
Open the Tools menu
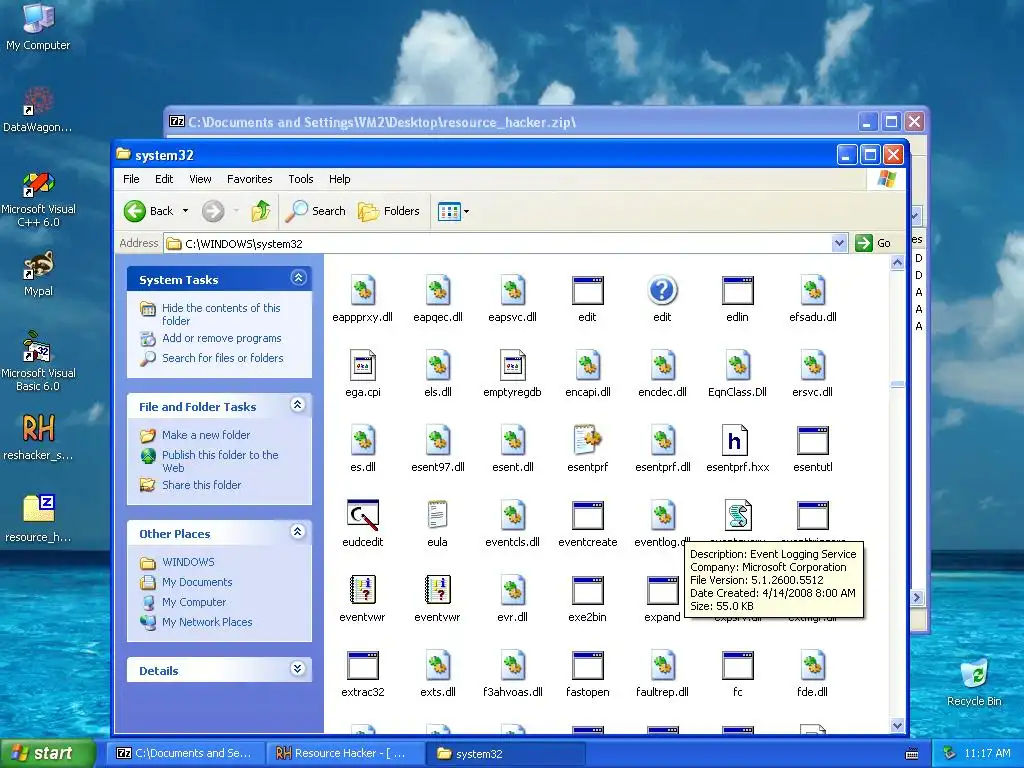[301, 179]
